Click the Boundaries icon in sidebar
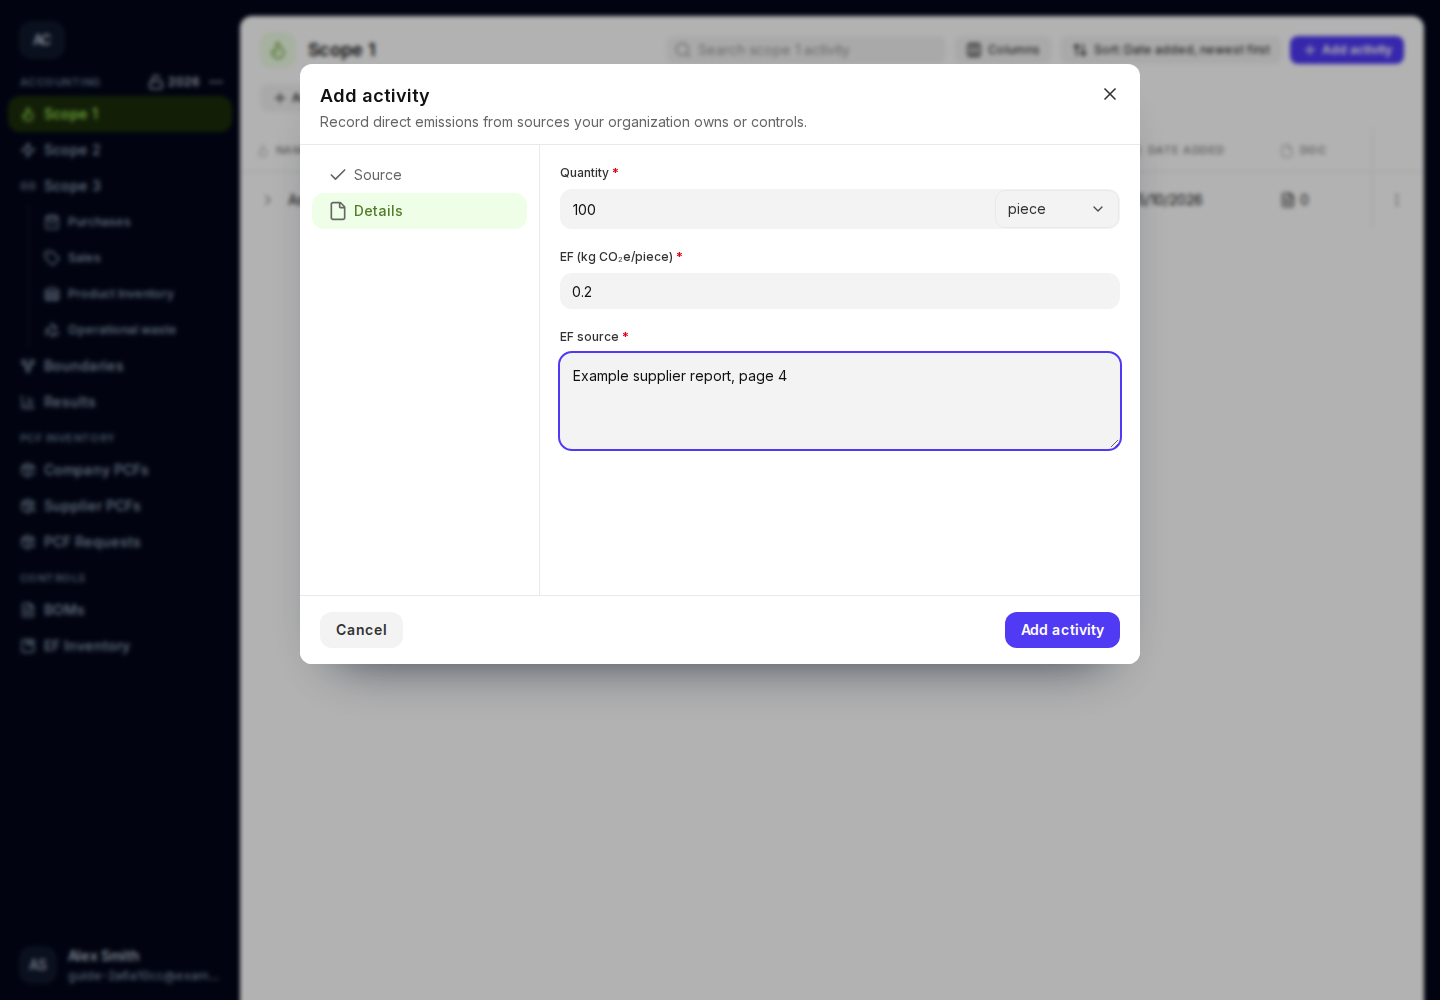The width and height of the screenshot is (1440, 1000). point(28,366)
